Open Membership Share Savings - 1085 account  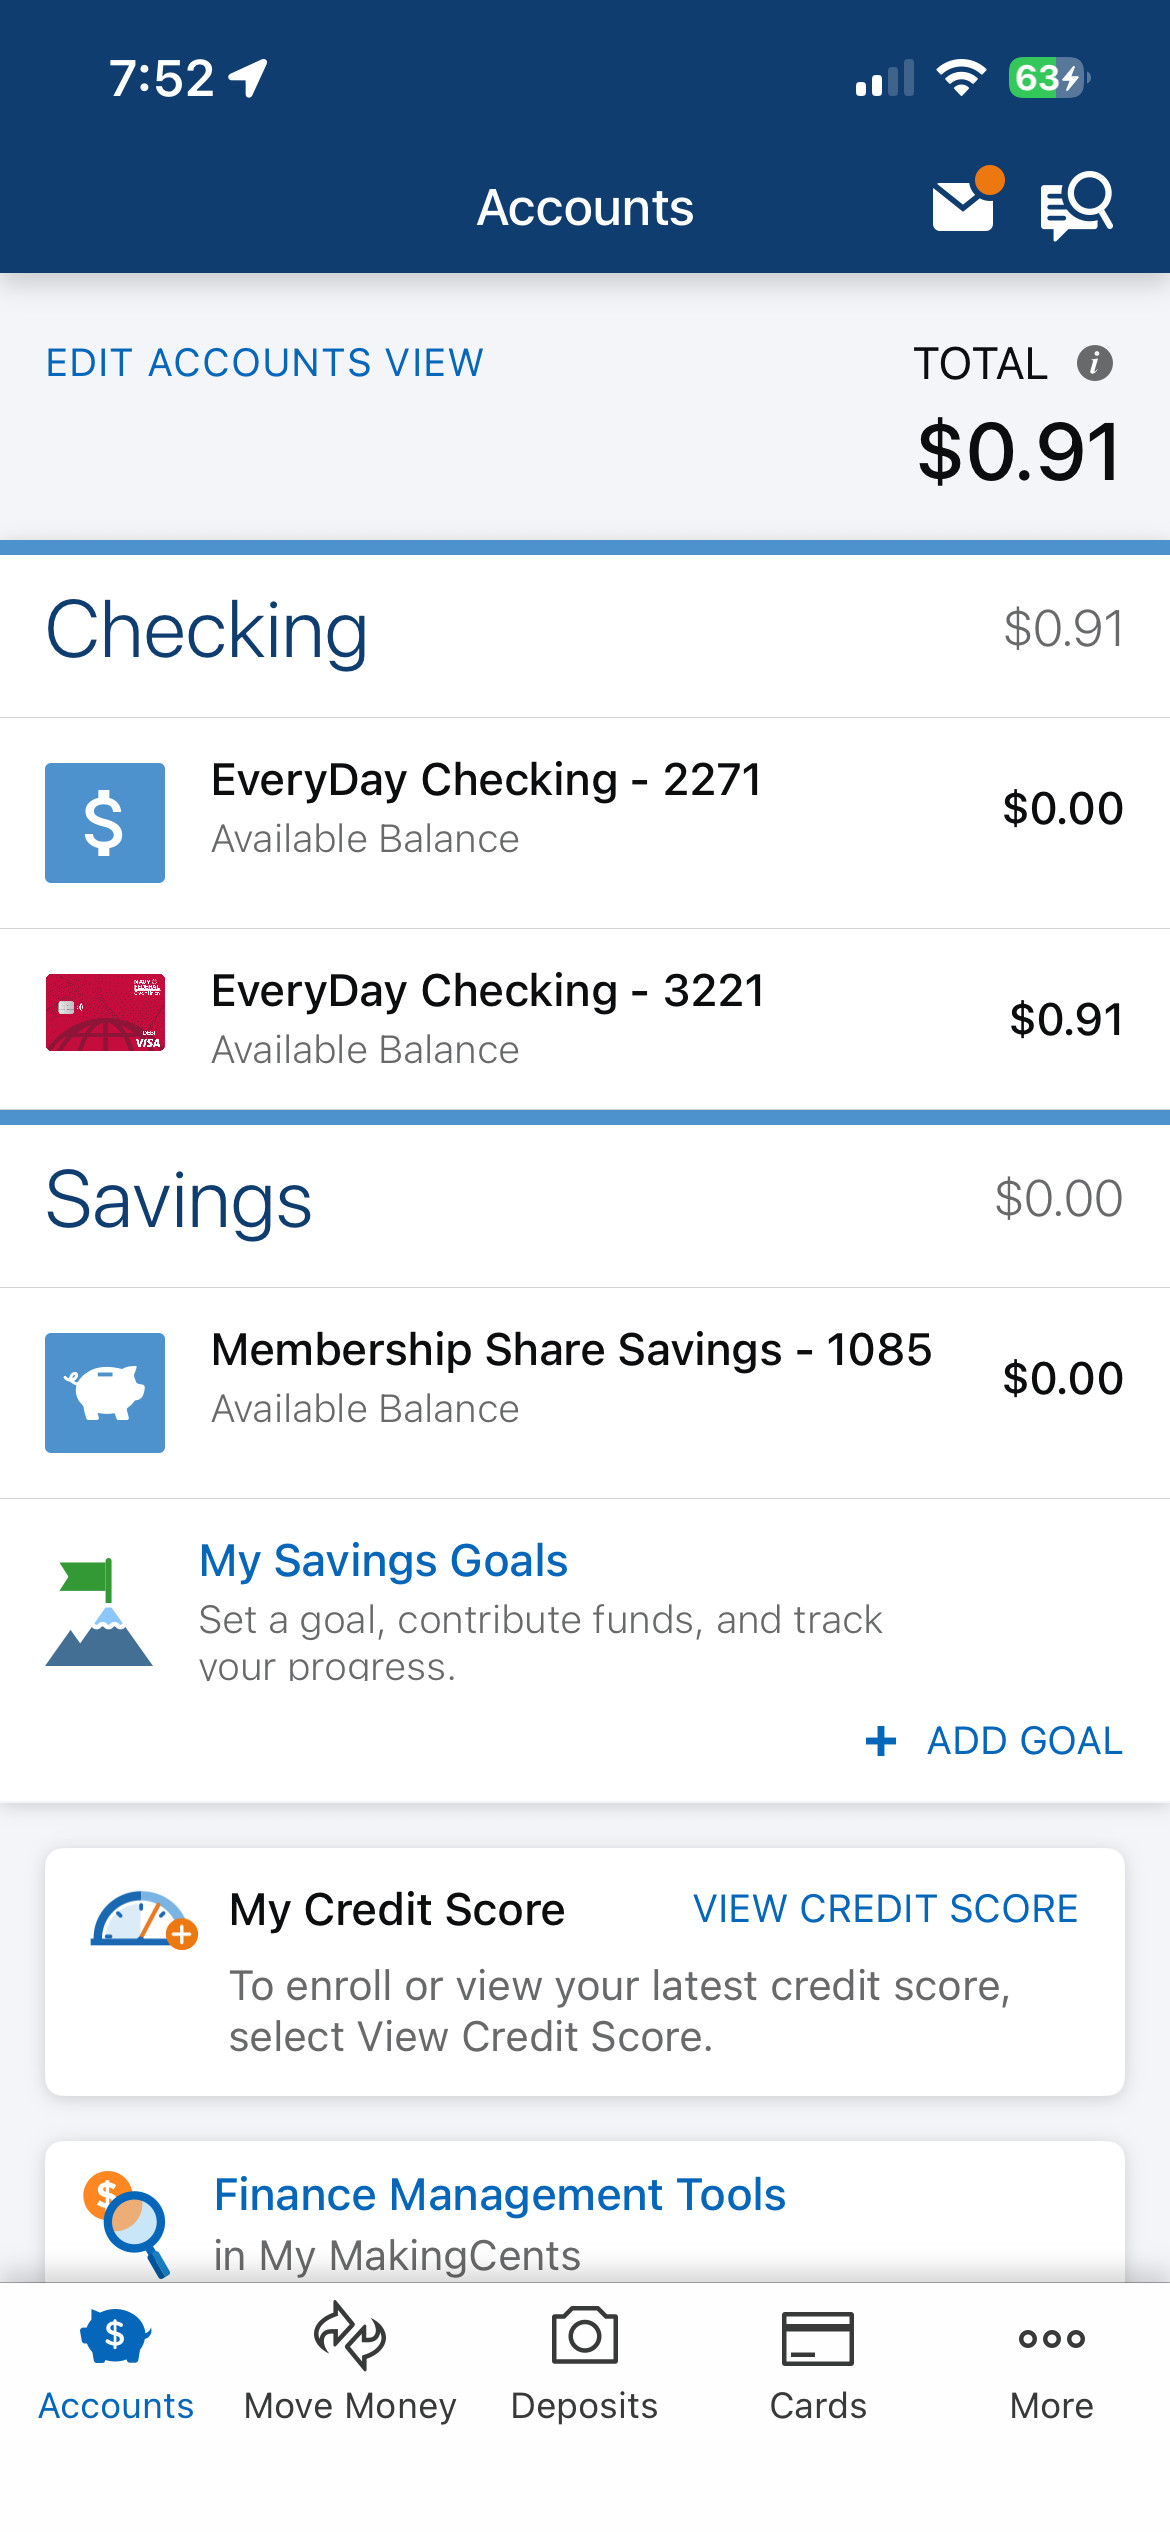[585, 1393]
